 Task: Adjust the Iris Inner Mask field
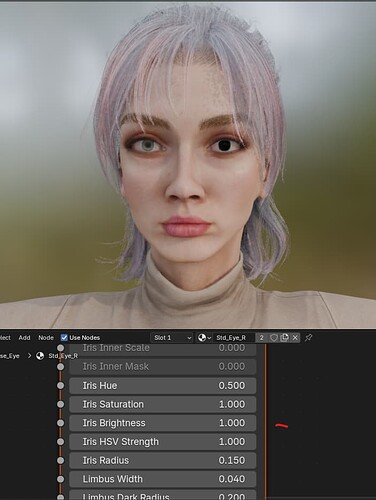coord(163,366)
